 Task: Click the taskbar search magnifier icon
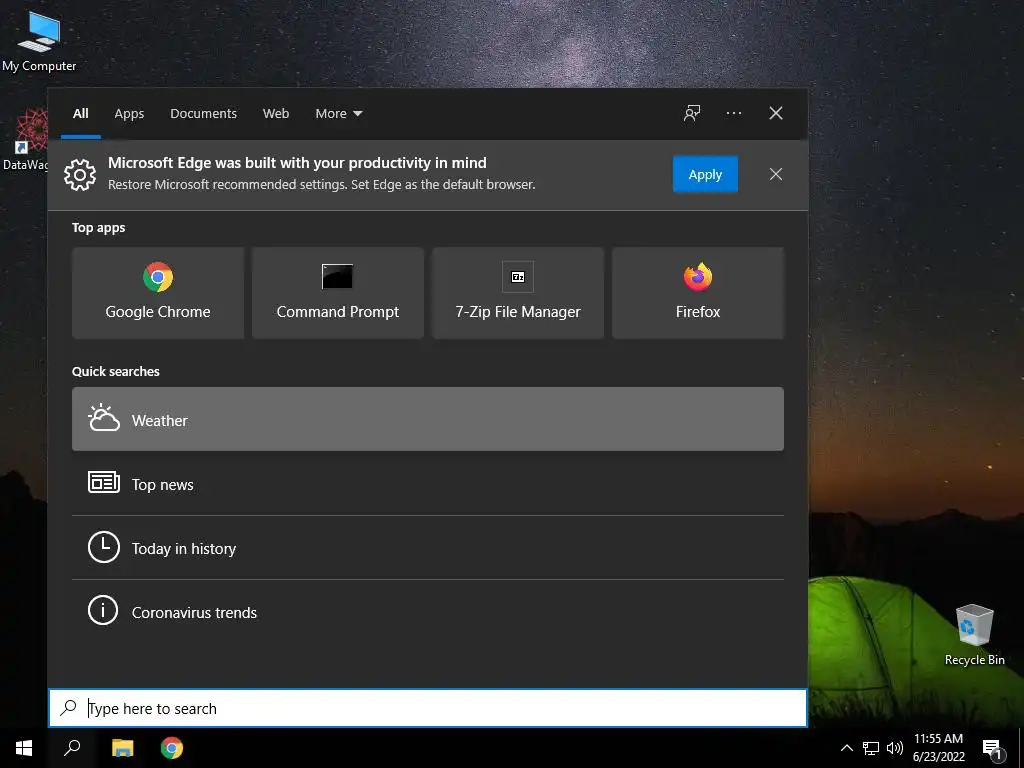[x=72, y=748]
